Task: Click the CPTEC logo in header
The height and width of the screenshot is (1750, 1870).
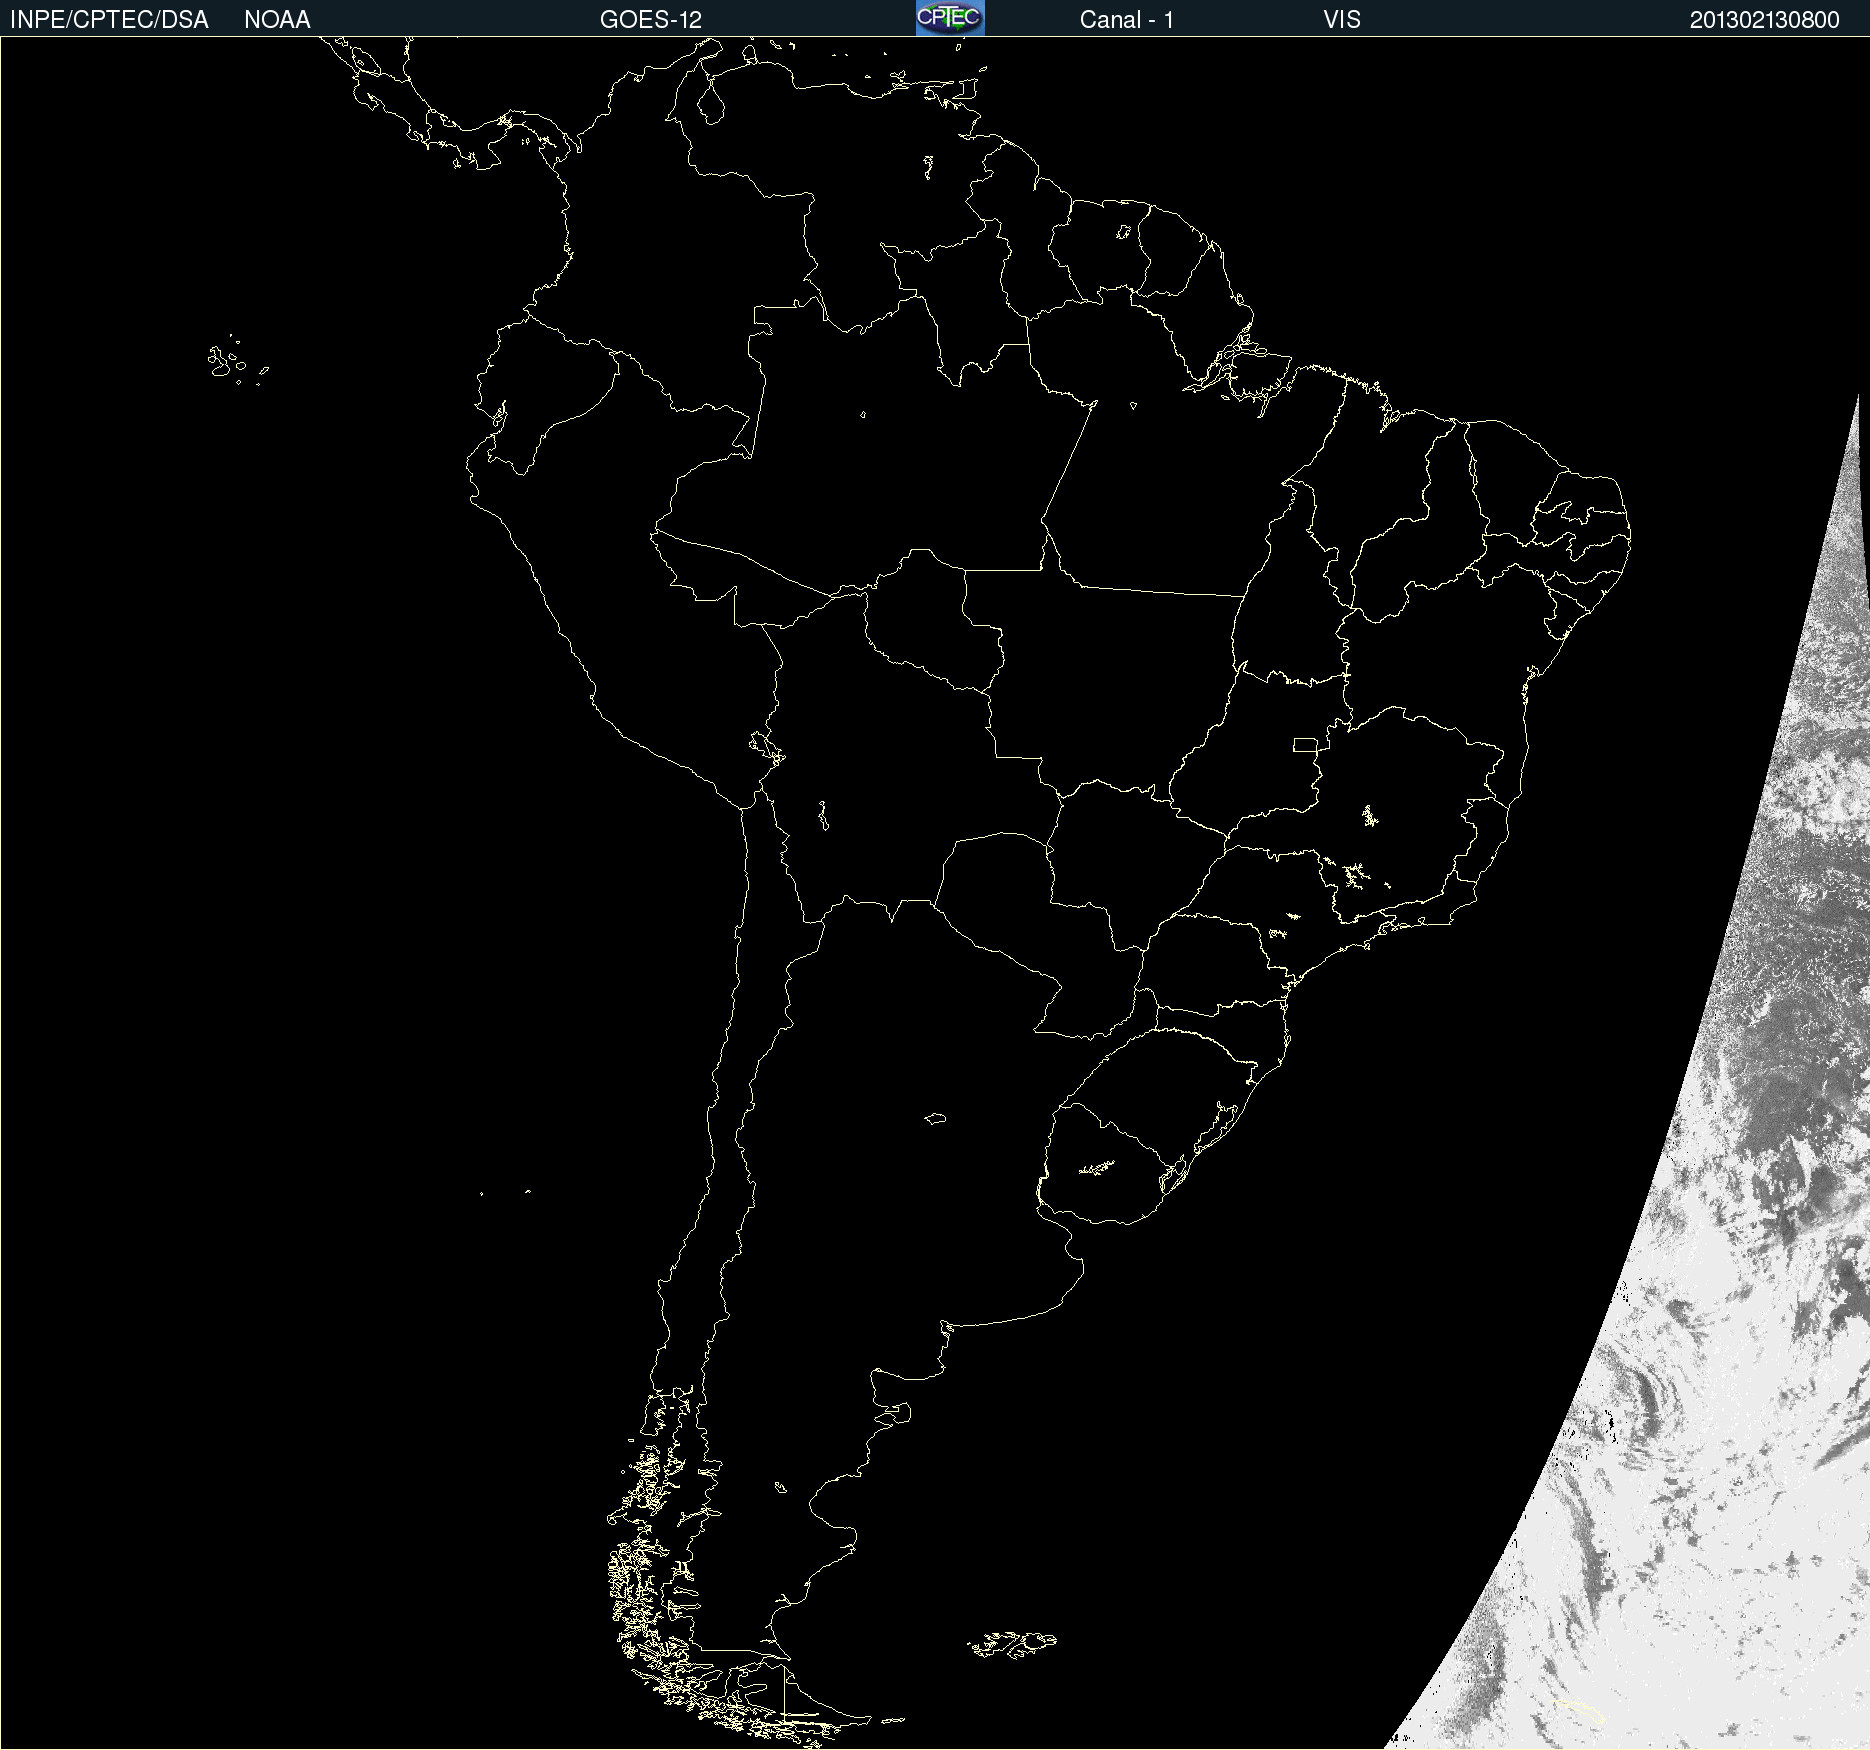Action: (950, 18)
